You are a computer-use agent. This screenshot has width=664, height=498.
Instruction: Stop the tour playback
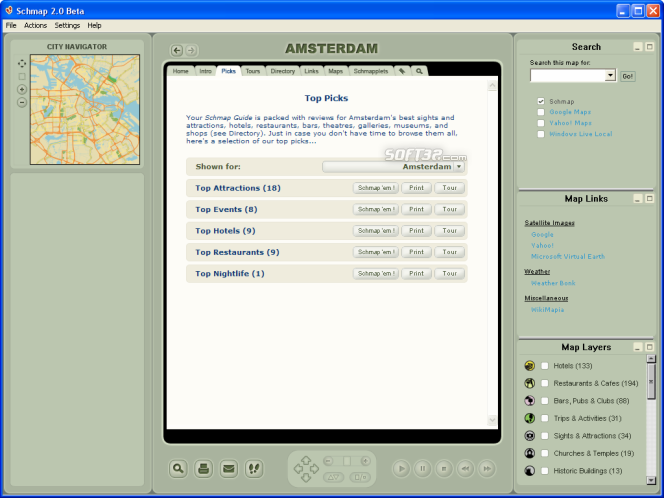(444, 469)
